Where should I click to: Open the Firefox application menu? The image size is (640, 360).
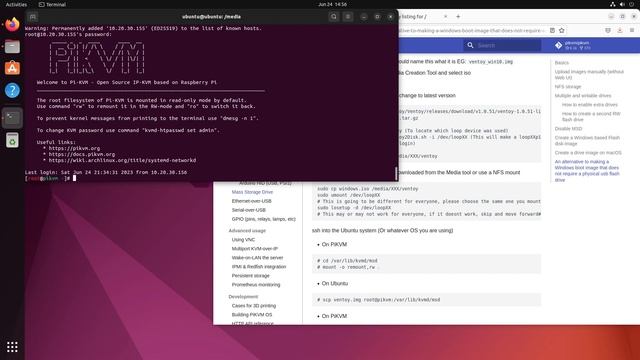[632, 30]
